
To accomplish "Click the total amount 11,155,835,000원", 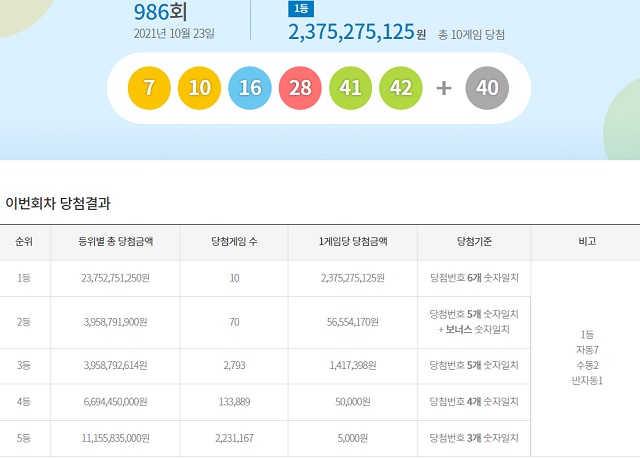I will tap(116, 438).
